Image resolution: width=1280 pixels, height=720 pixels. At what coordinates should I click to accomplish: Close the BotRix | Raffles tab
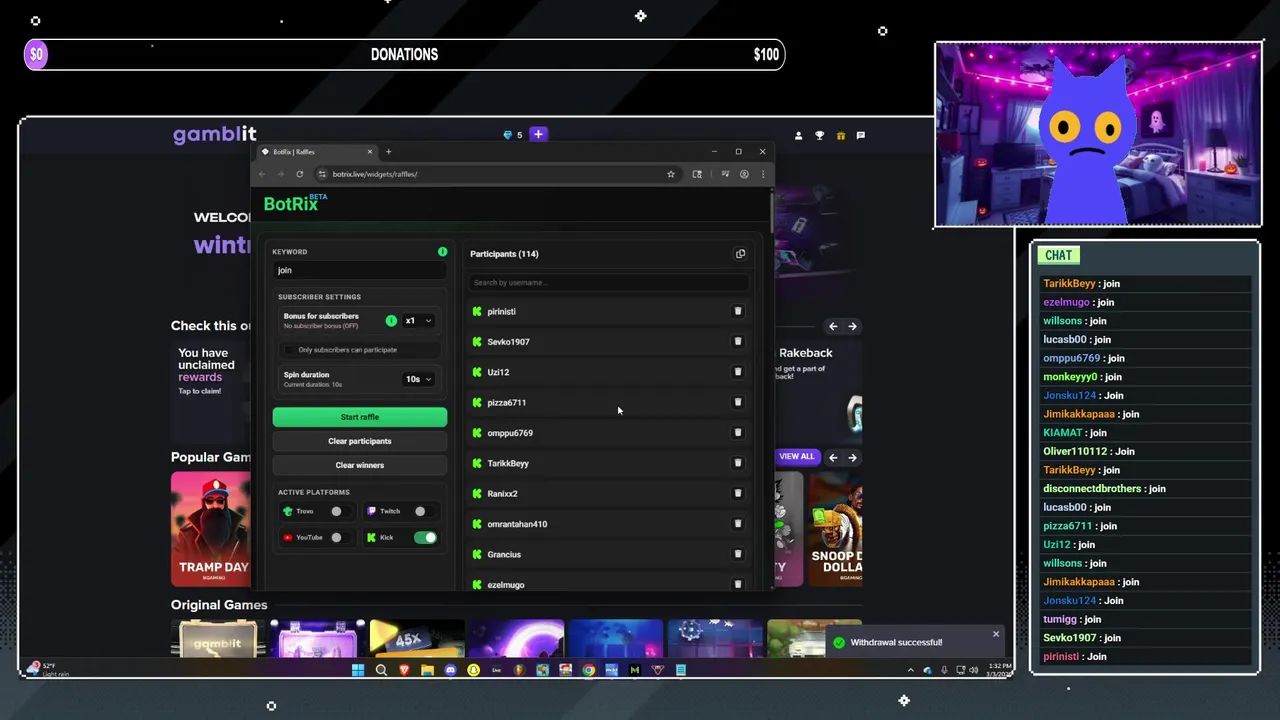coord(370,152)
